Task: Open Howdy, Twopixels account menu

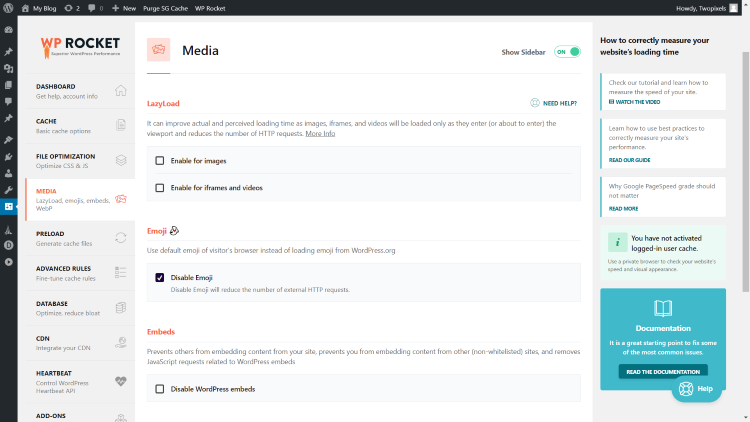Action: point(706,8)
